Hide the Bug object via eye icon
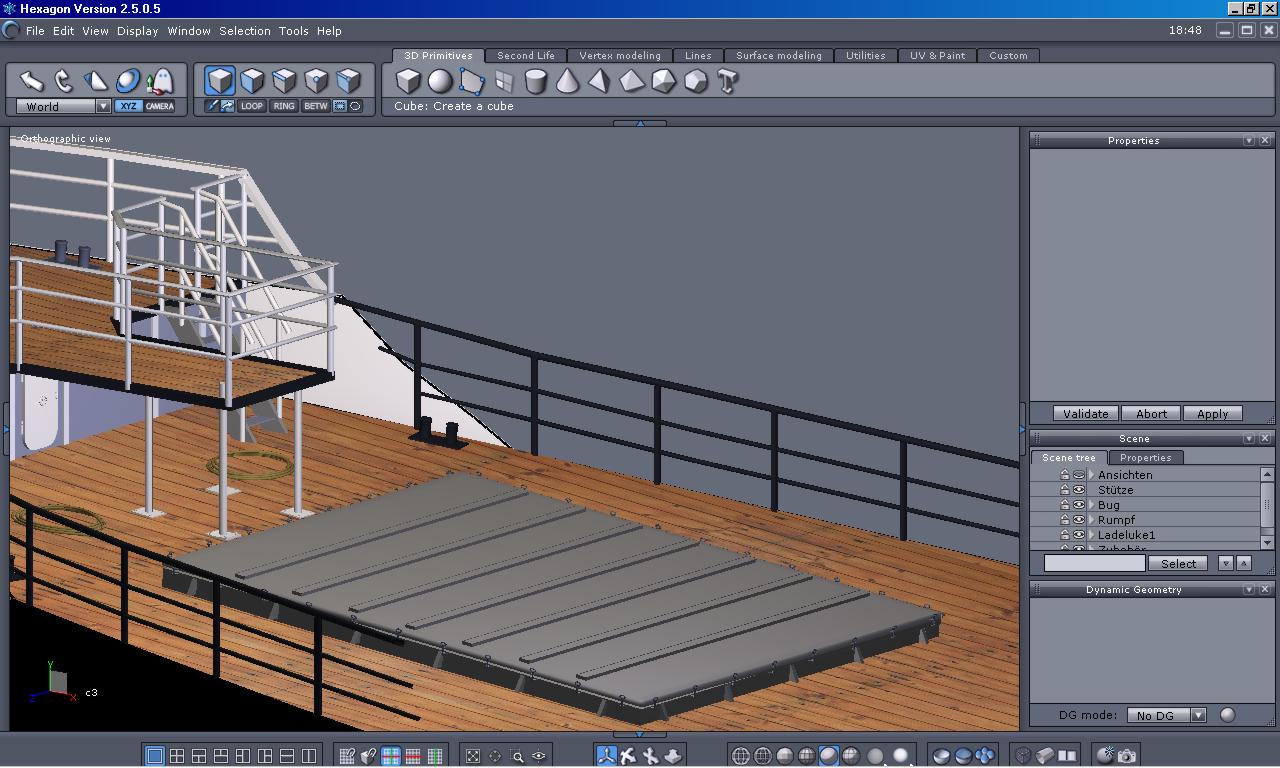The height and width of the screenshot is (768, 1280). coord(1079,505)
